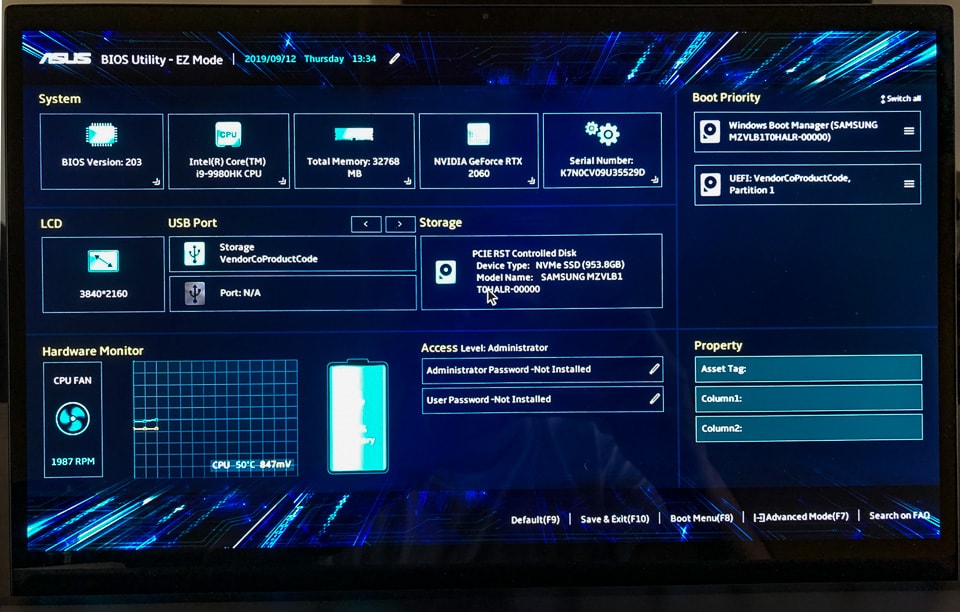Click the 3840*2160 resolution text
This screenshot has height=612, width=960.
click(x=103, y=294)
